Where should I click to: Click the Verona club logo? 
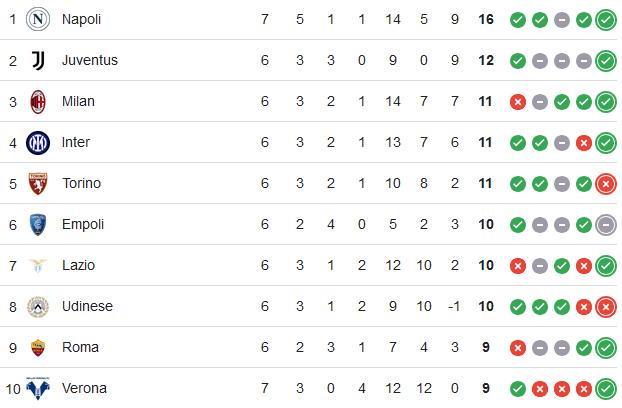pyautogui.click(x=38, y=388)
